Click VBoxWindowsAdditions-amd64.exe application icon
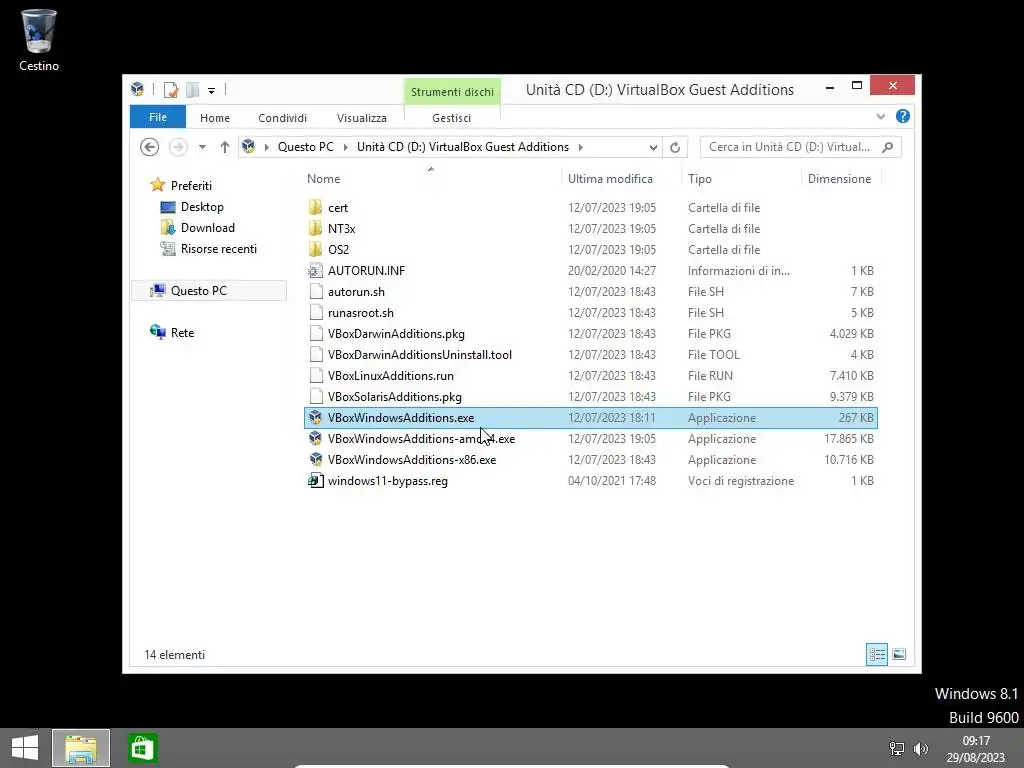Screen dimensions: 1024x768 (x=315, y=438)
